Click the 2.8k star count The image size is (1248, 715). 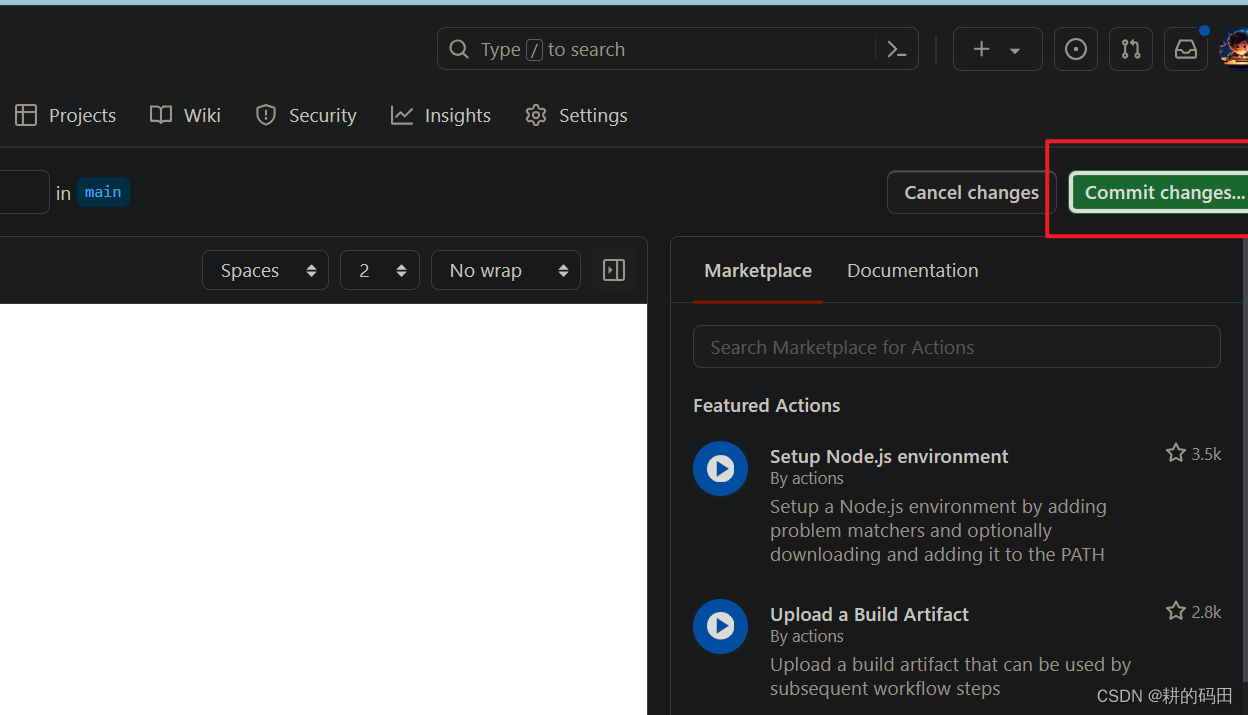[x=1207, y=612]
